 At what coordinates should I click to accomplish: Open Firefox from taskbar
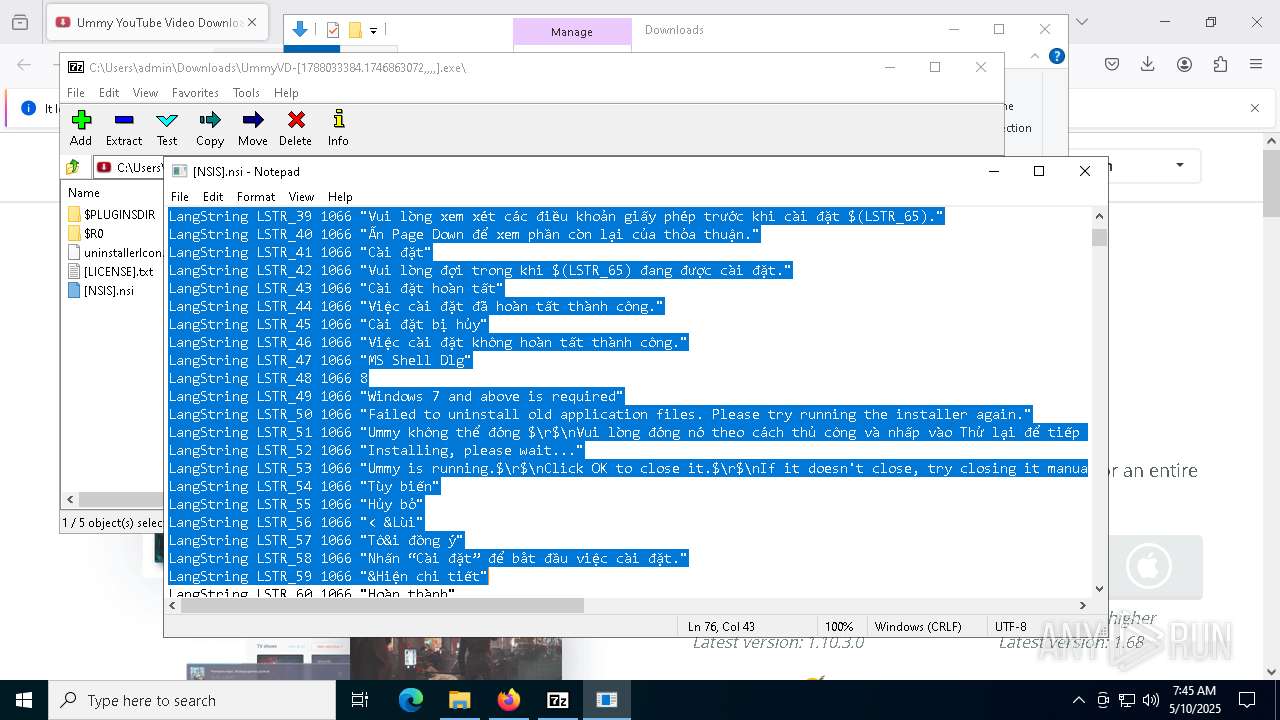(x=508, y=700)
